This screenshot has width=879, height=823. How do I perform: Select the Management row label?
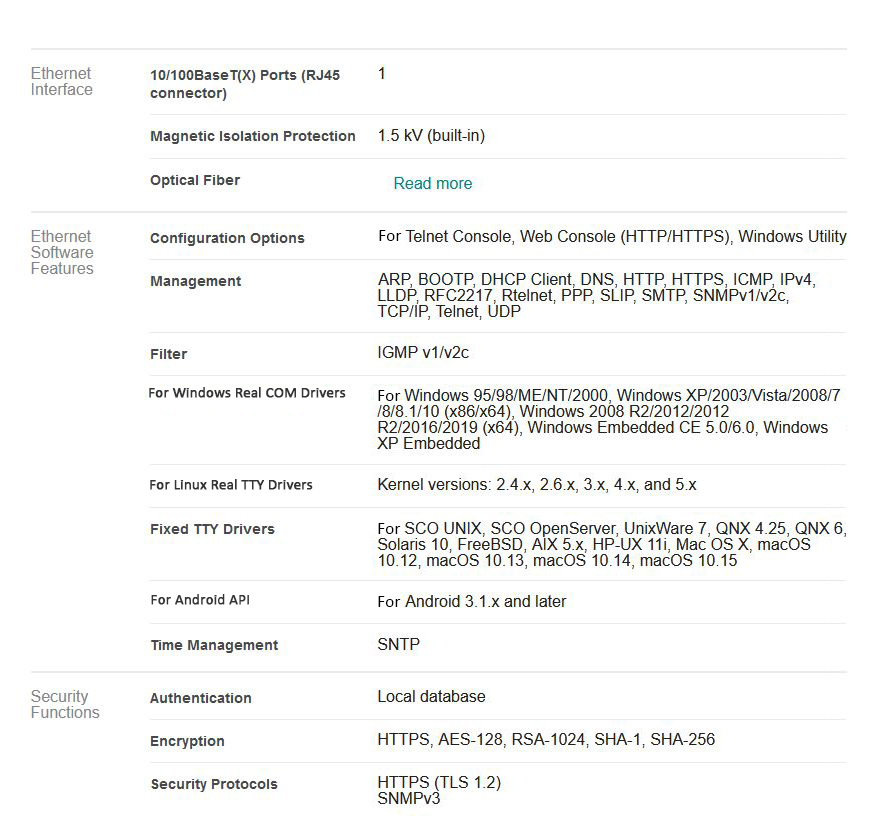tap(195, 282)
